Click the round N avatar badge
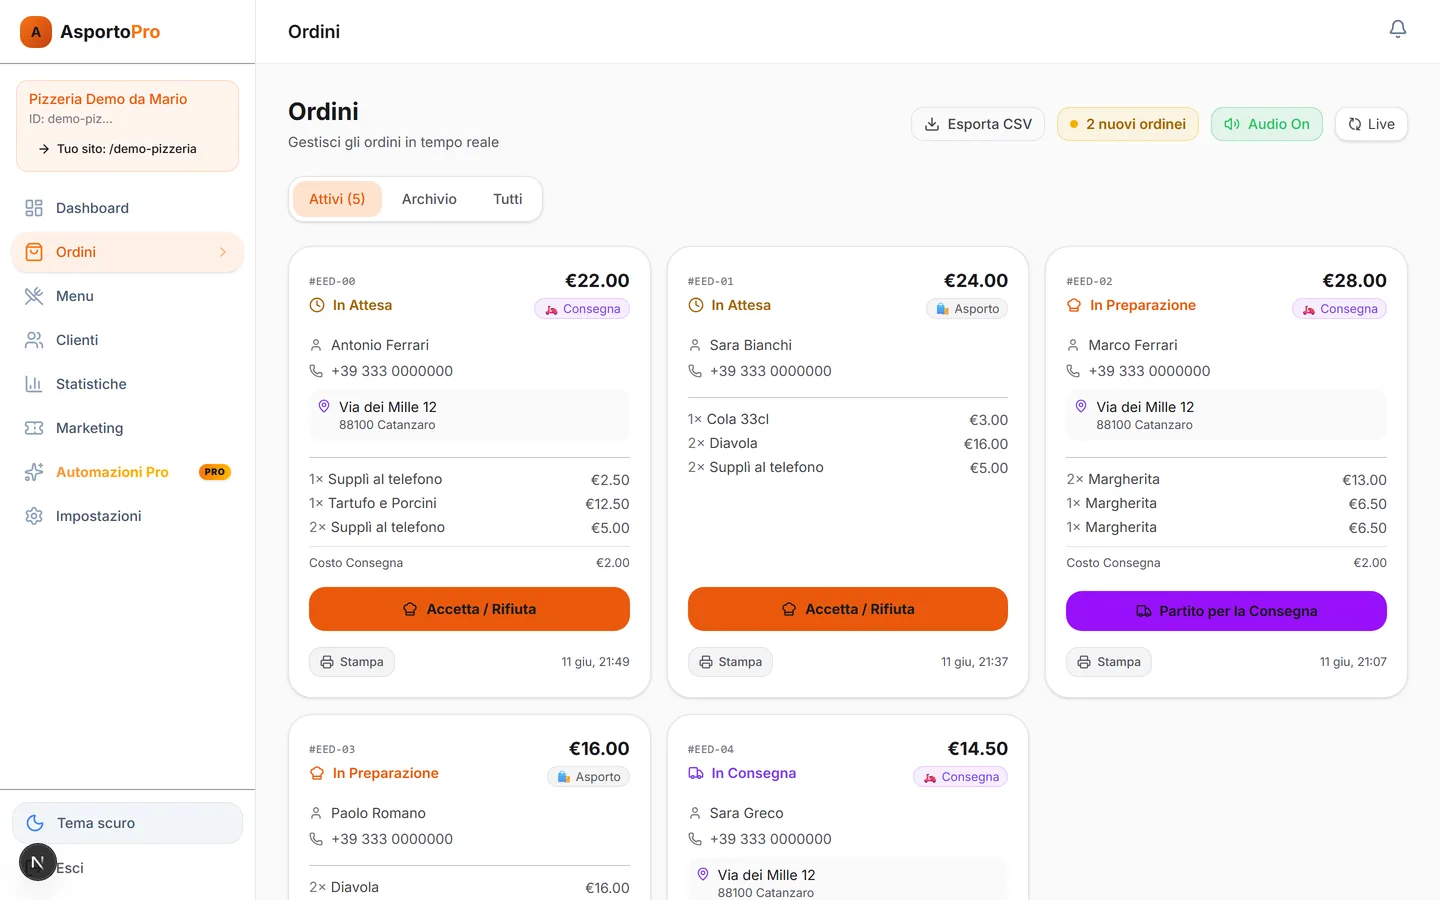This screenshot has height=900, width=1440. click(x=38, y=862)
